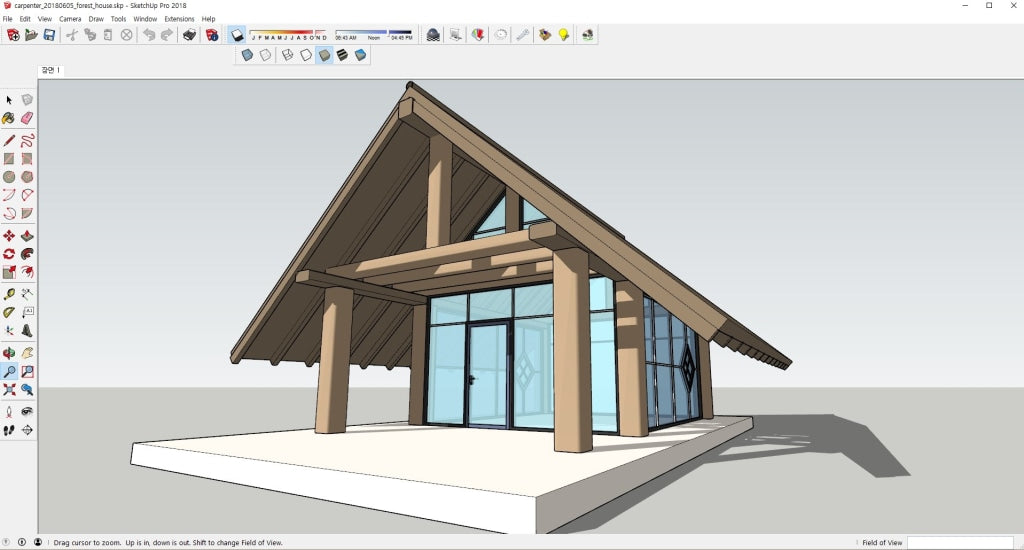The width and height of the screenshot is (1024, 550).
Task: Activate the Orbit tool
Action: (9, 352)
